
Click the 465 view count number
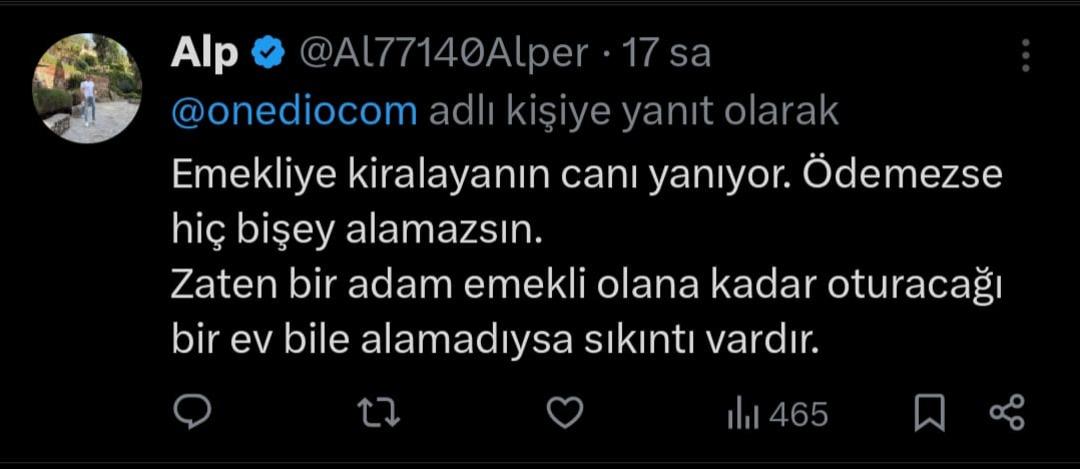[x=798, y=415]
